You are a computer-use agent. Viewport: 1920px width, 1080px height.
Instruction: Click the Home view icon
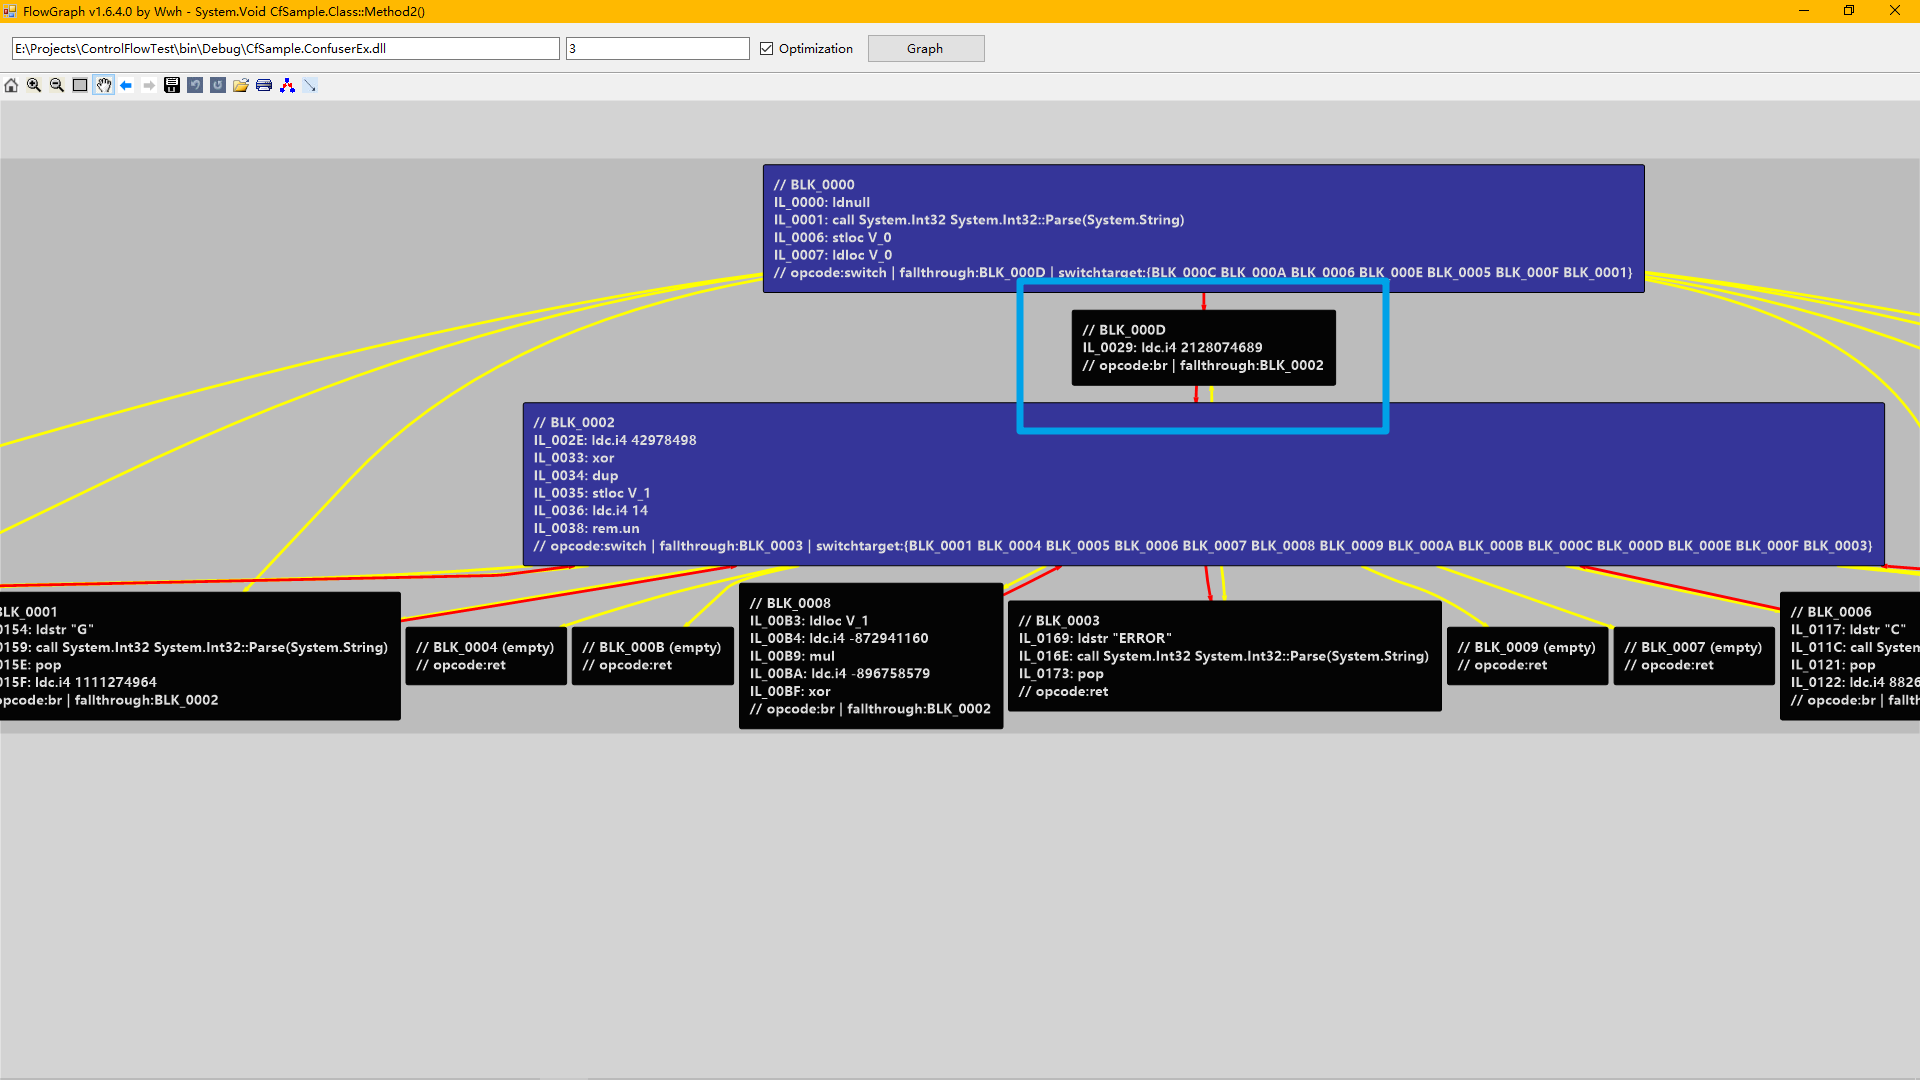(x=11, y=86)
